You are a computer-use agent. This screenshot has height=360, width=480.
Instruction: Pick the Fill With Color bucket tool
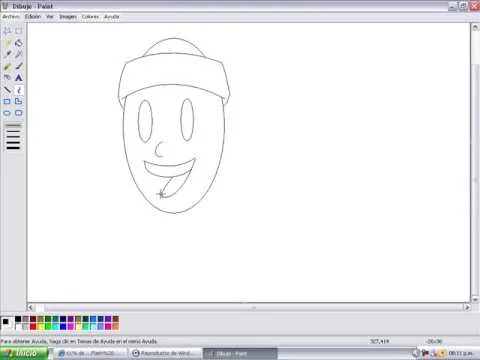point(19,43)
